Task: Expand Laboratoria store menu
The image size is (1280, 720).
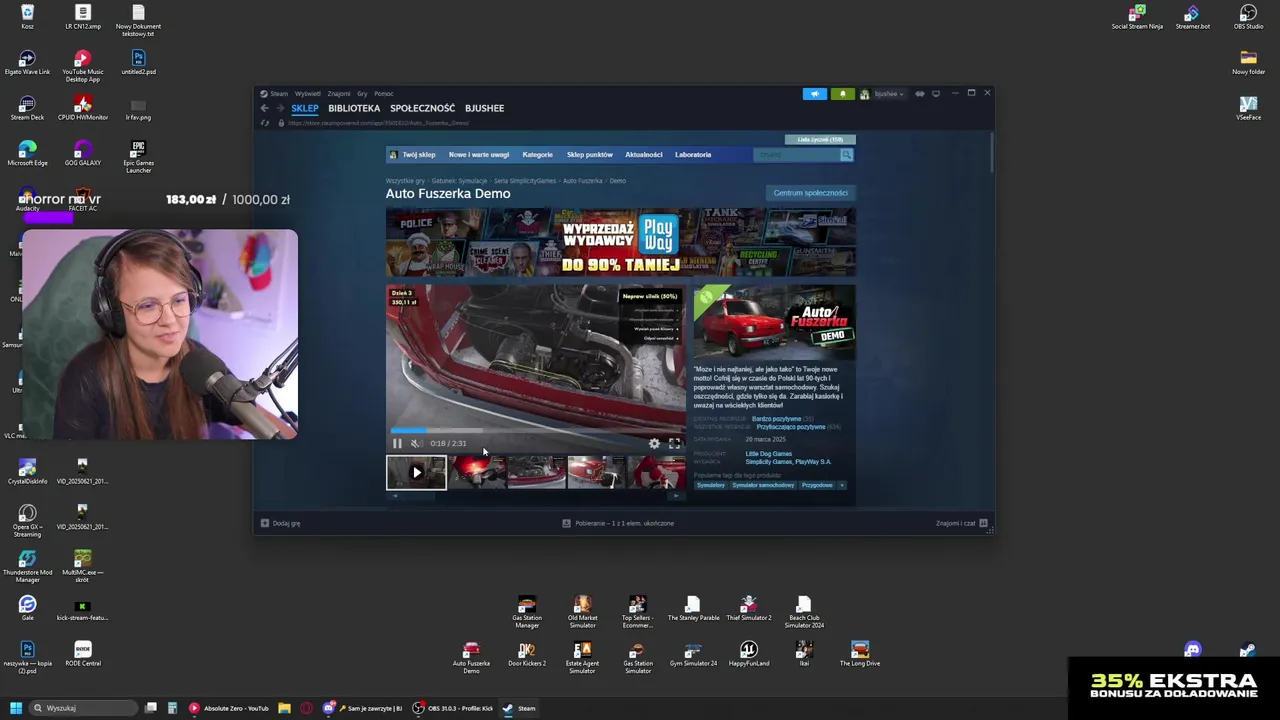Action: pos(693,155)
